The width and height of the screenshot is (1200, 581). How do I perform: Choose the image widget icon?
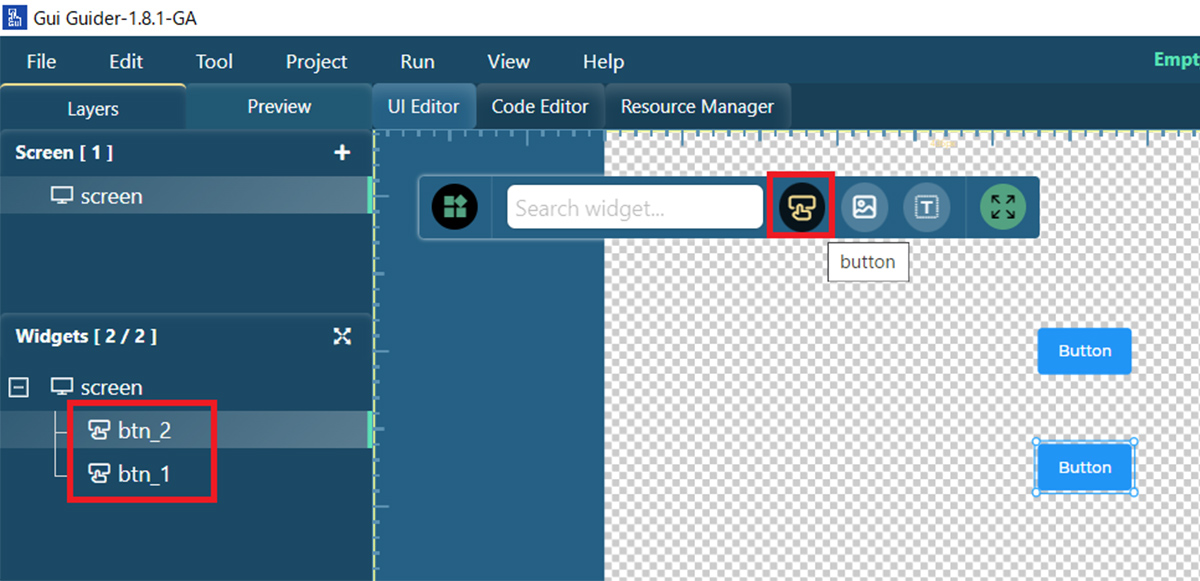pos(864,207)
